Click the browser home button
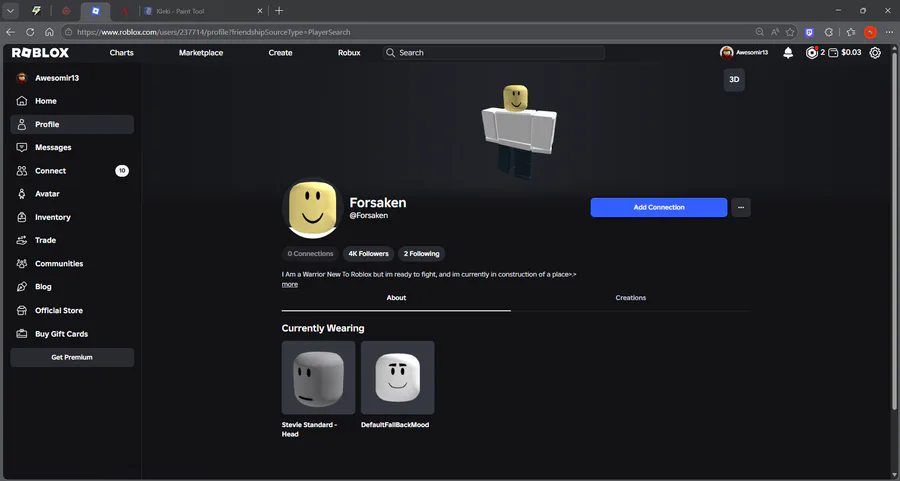The image size is (900, 481). [x=49, y=32]
